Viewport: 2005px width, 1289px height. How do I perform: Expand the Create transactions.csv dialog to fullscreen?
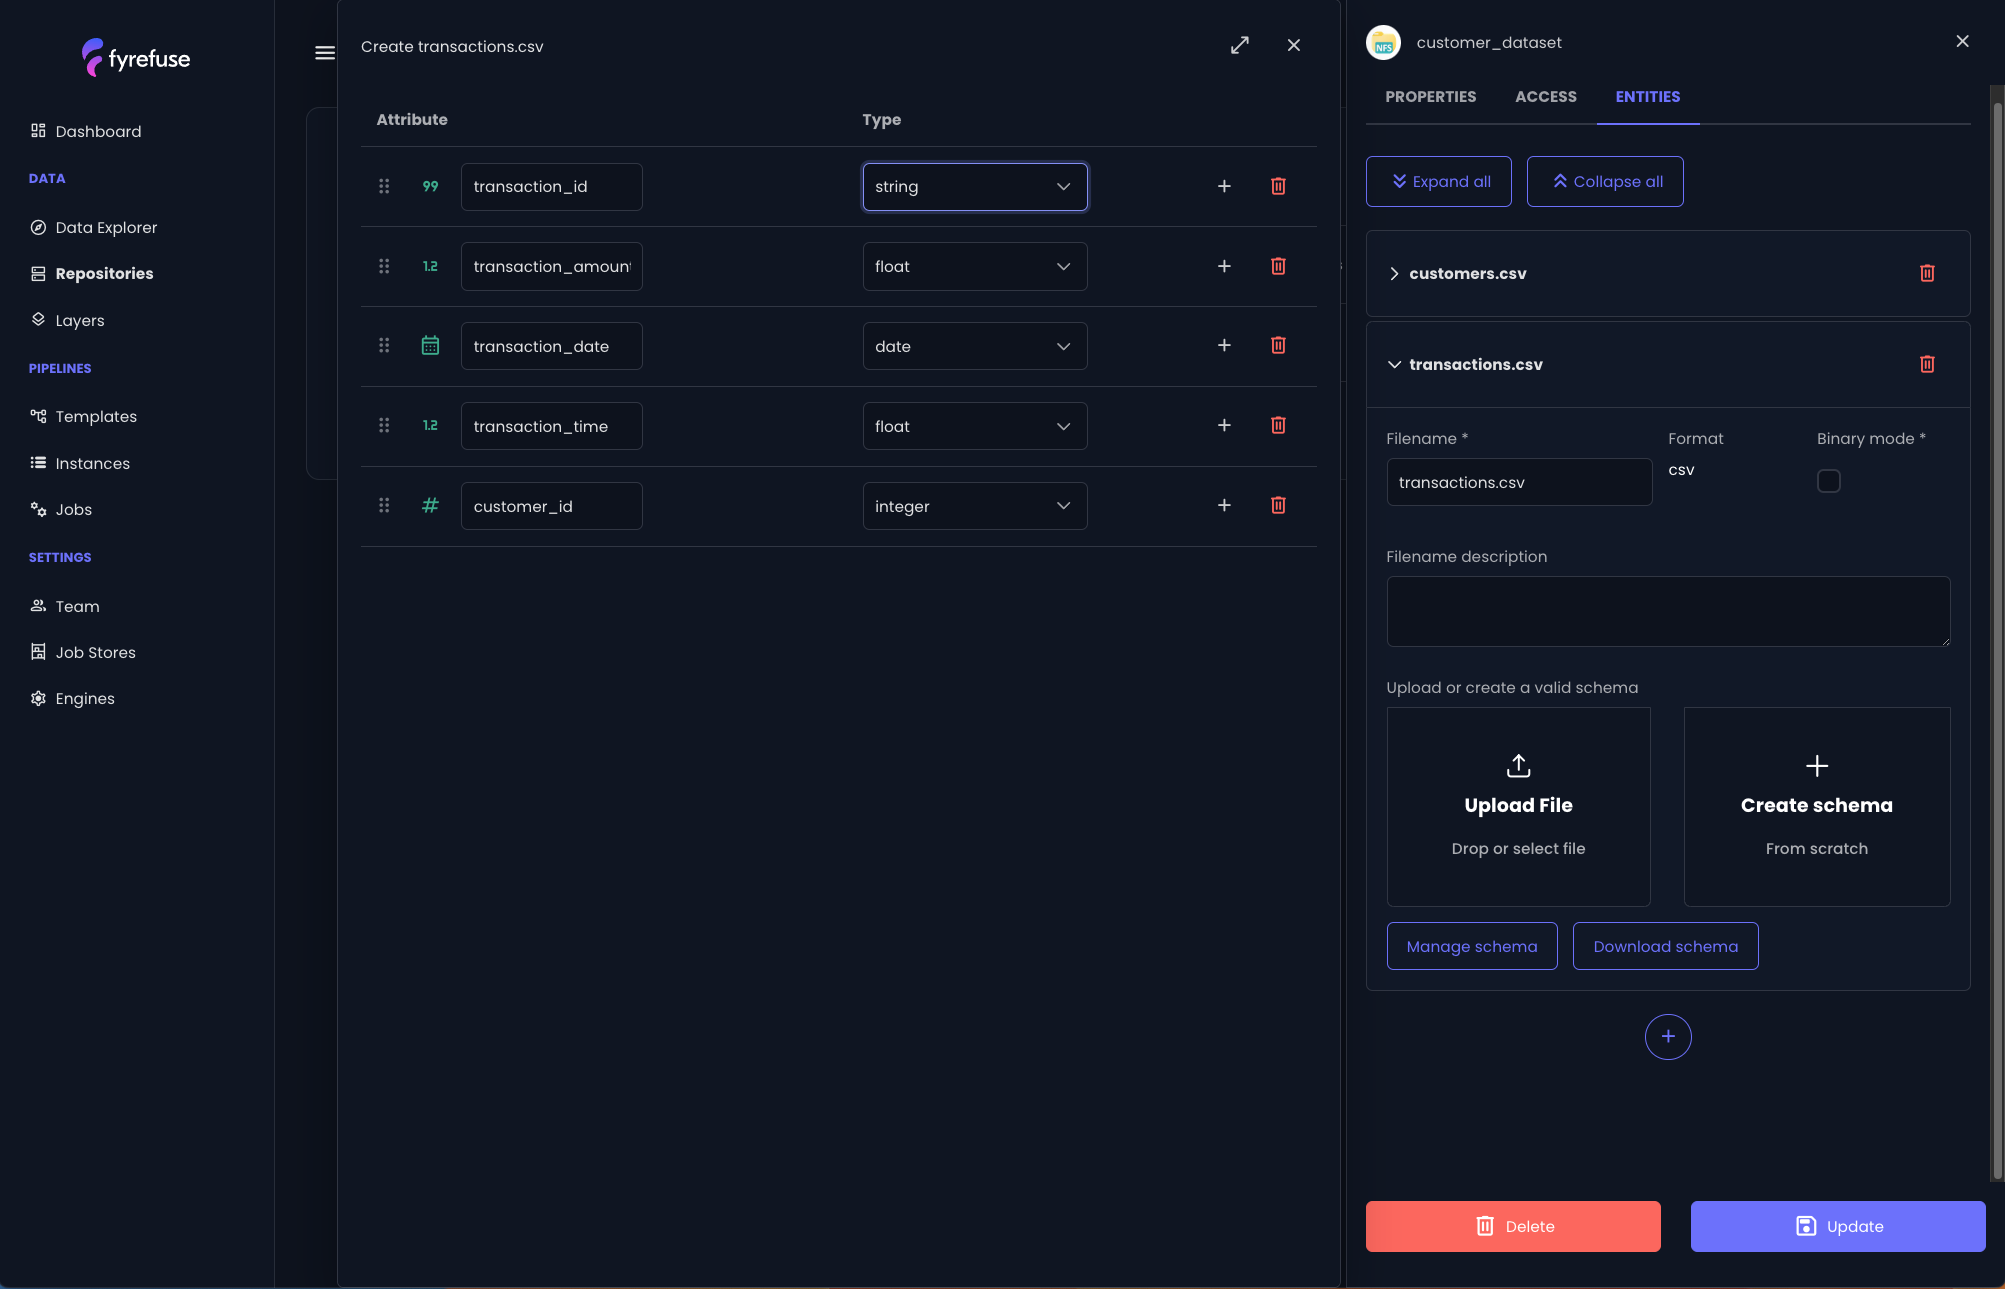coord(1240,45)
